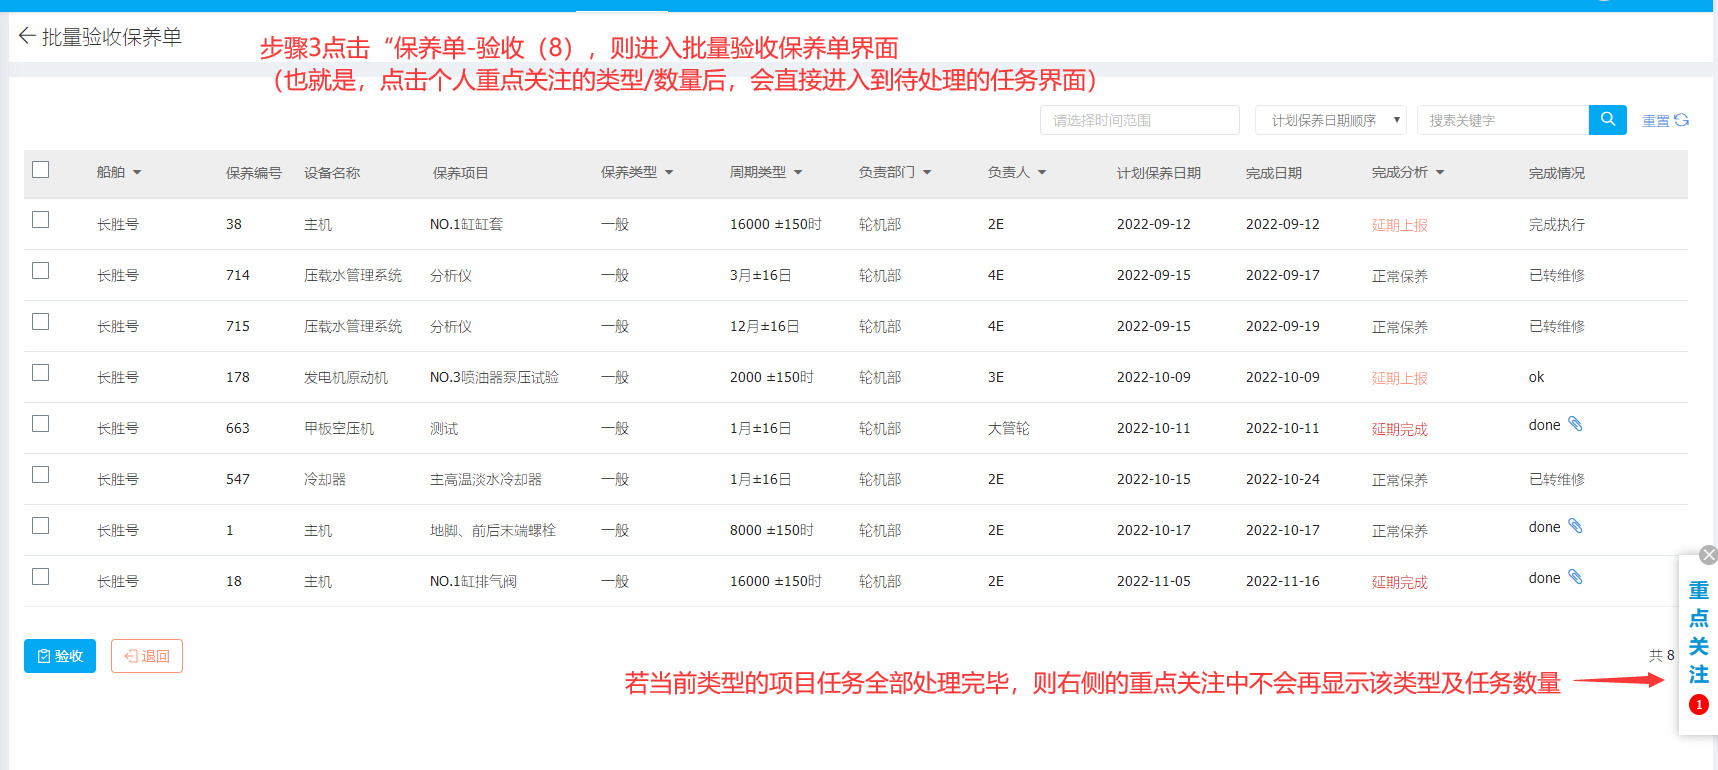The image size is (1718, 770).
Task: Click 完成执行 in the first row
Action: pyautogui.click(x=1557, y=225)
